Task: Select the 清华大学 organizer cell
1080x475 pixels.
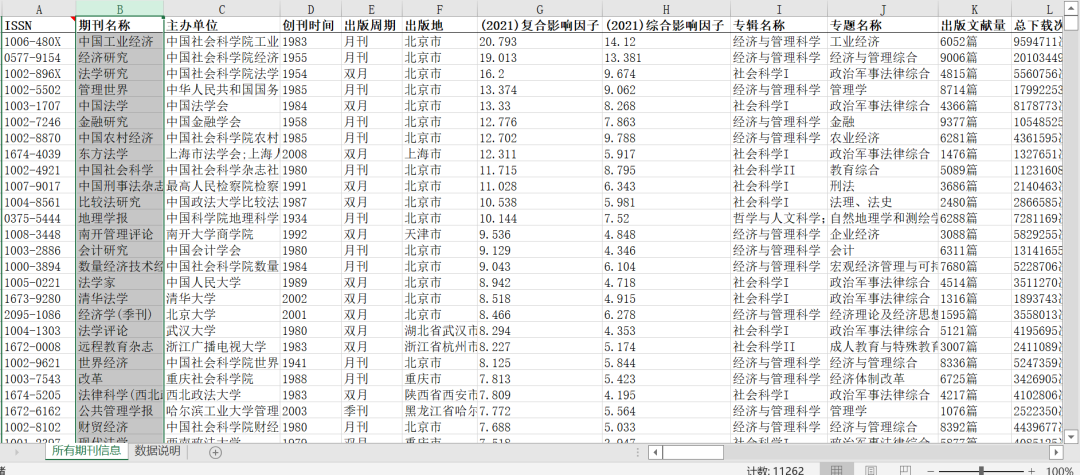Action: pyautogui.click(x=222, y=299)
